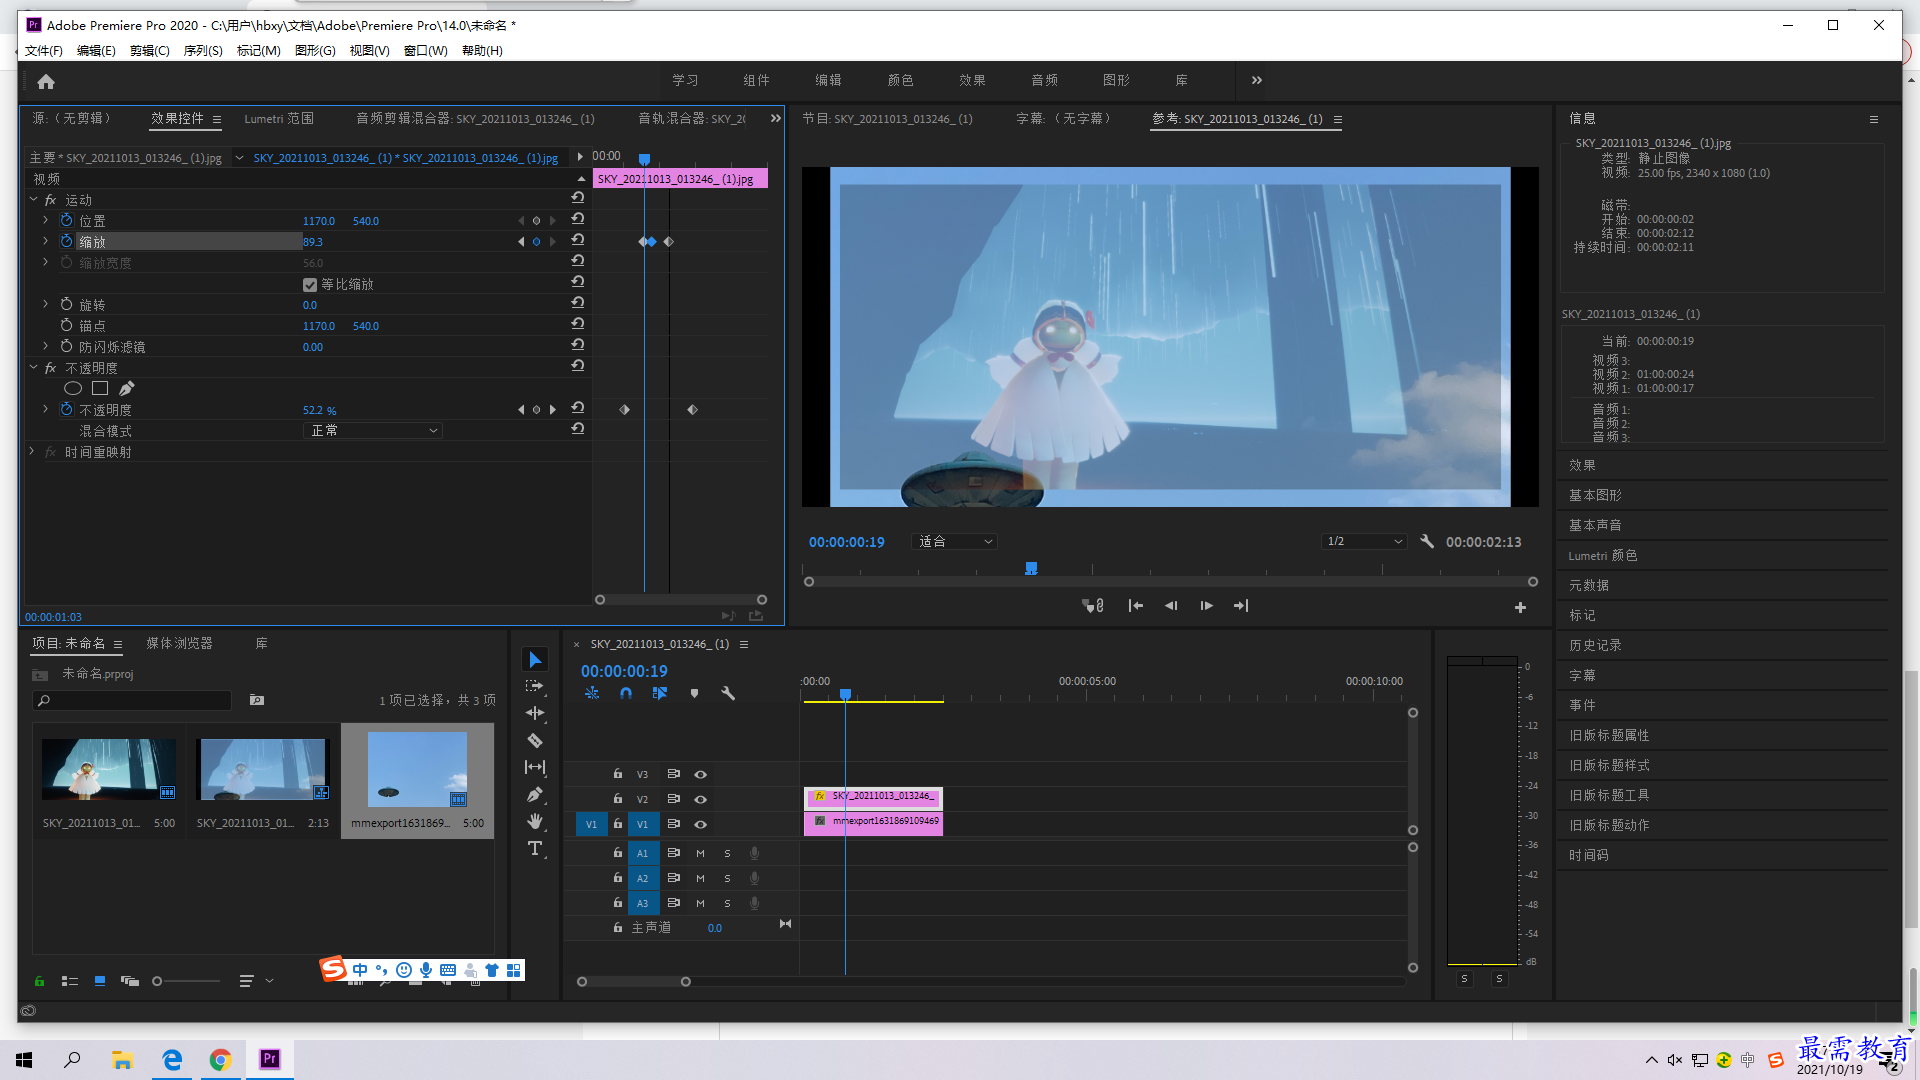Open timeline display settings wrench
The width and height of the screenshot is (1920, 1080).
pos(728,693)
